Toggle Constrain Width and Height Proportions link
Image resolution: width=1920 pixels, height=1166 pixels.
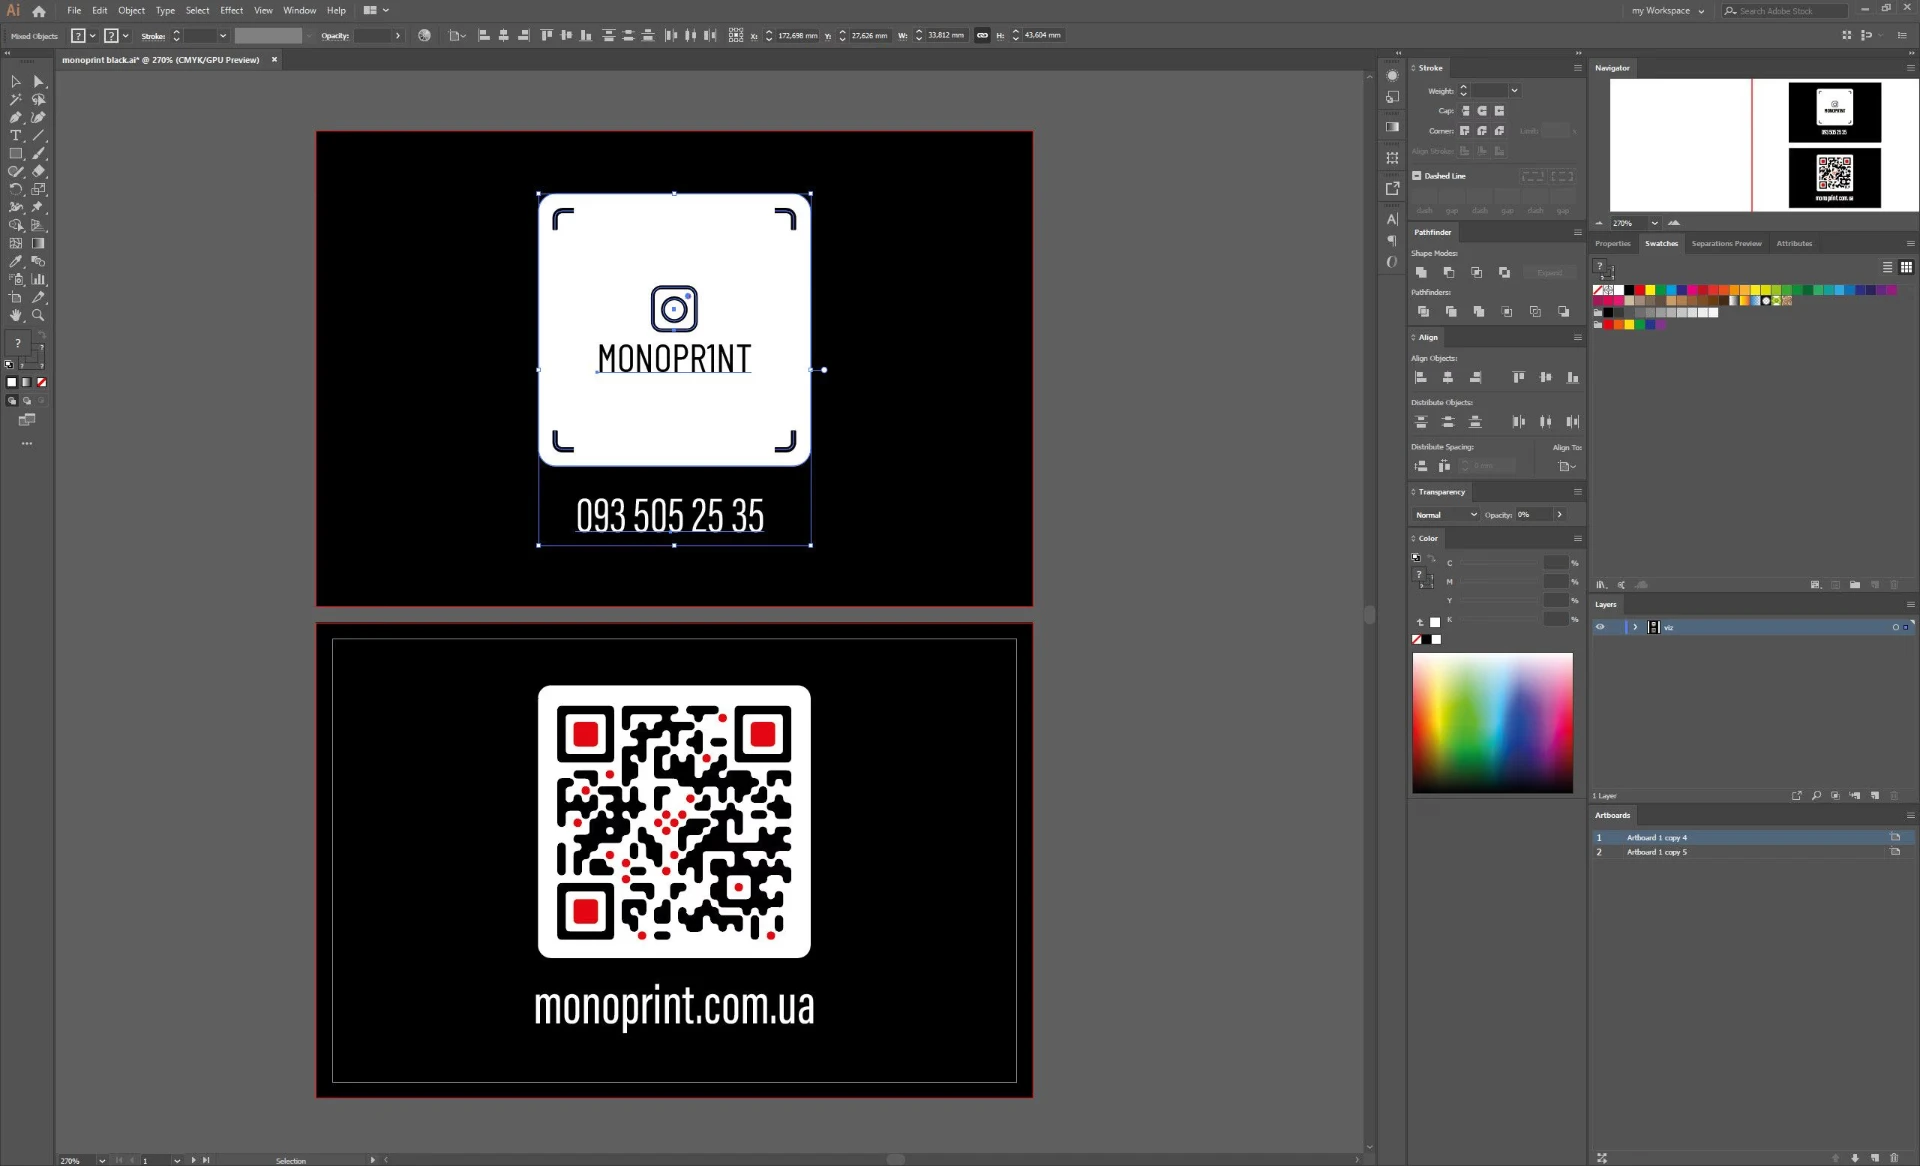coord(983,36)
